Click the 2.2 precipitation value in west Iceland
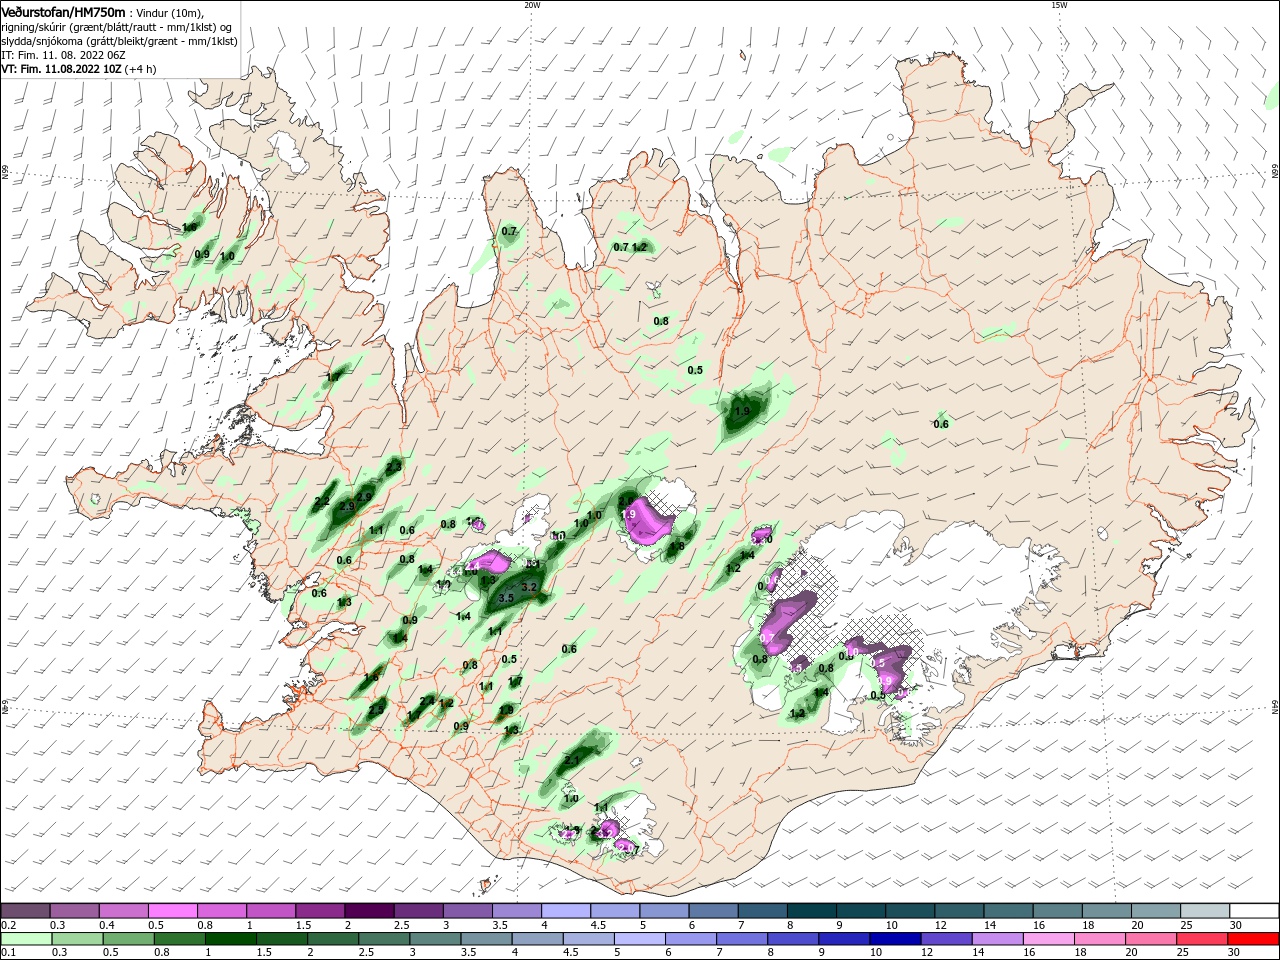 (322, 501)
